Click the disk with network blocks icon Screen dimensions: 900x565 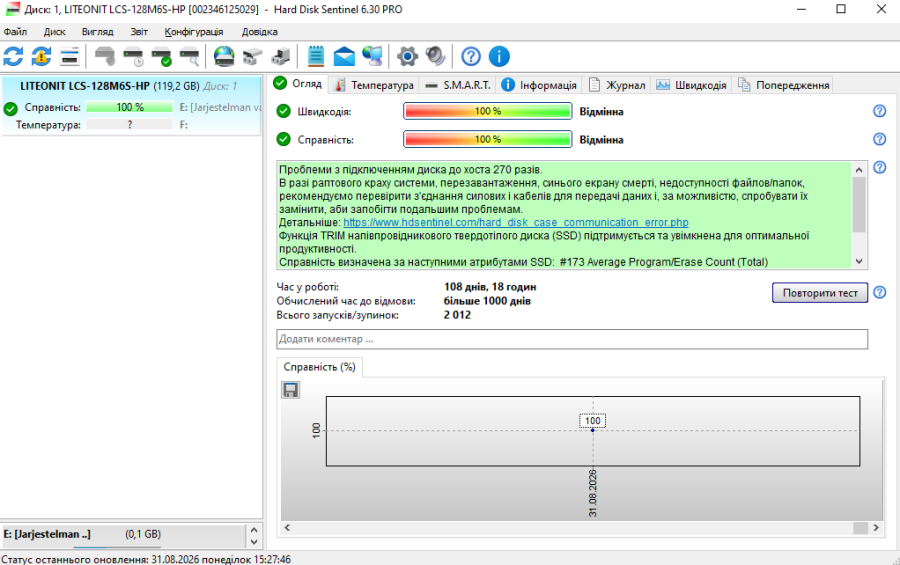[252, 56]
